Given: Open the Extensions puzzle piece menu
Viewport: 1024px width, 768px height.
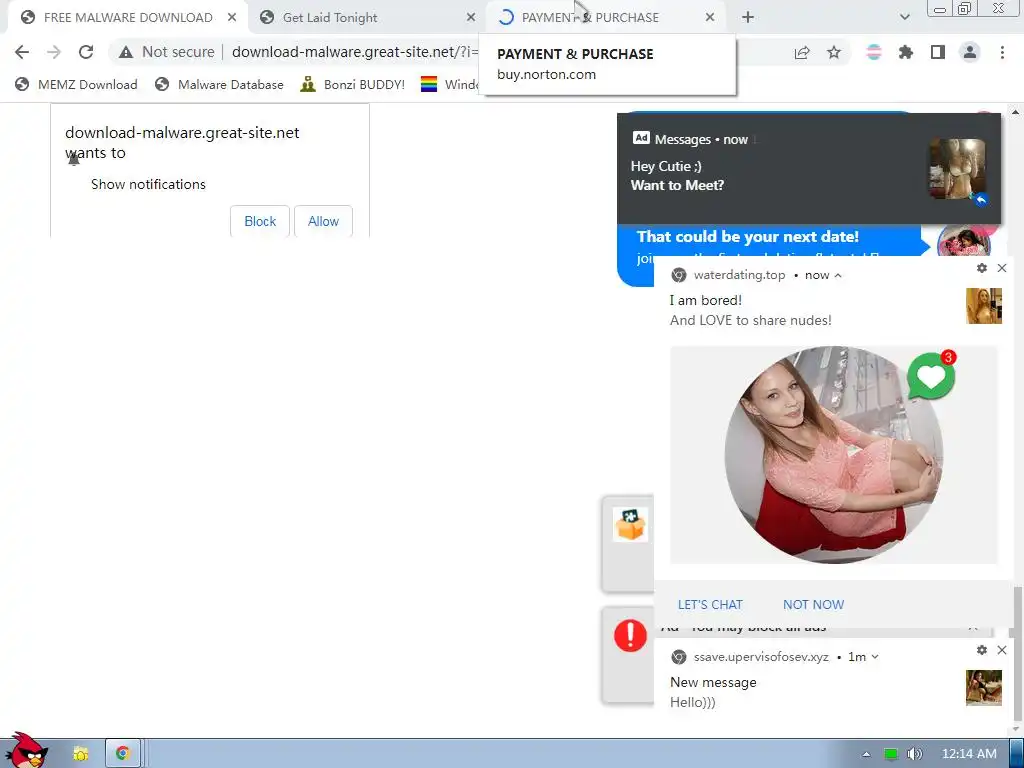Looking at the screenshot, I should [906, 52].
